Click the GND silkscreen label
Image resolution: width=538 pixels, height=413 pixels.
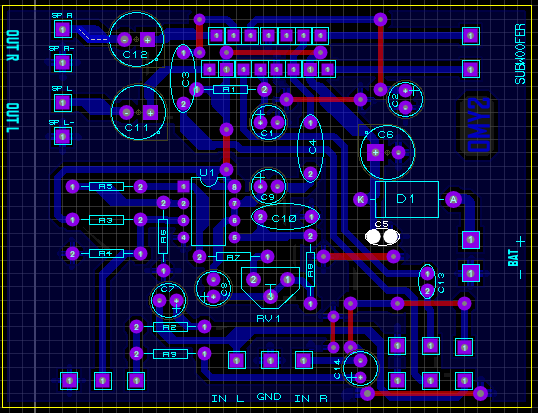pyautogui.click(x=269, y=397)
